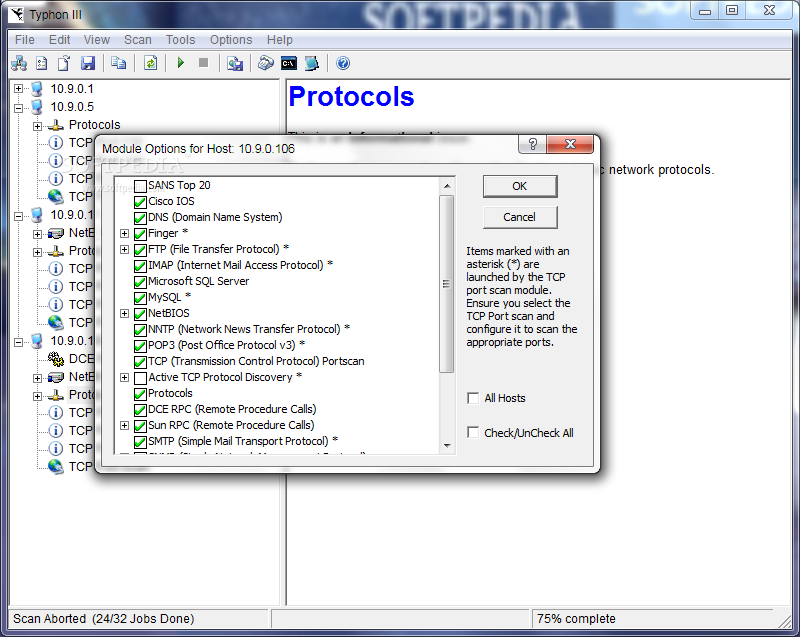The image size is (800, 637).
Task: Uncheck IMAP (Internet Mail Access Protocol)
Action: point(140,266)
